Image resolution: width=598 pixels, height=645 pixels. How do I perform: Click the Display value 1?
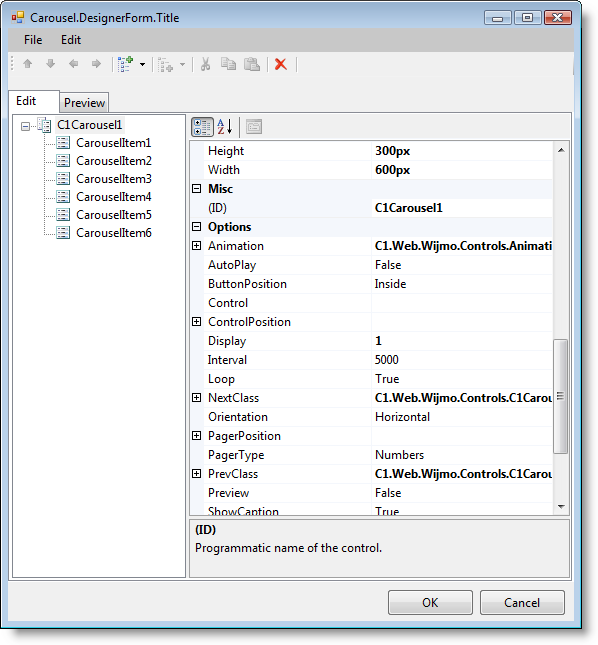(x=462, y=341)
